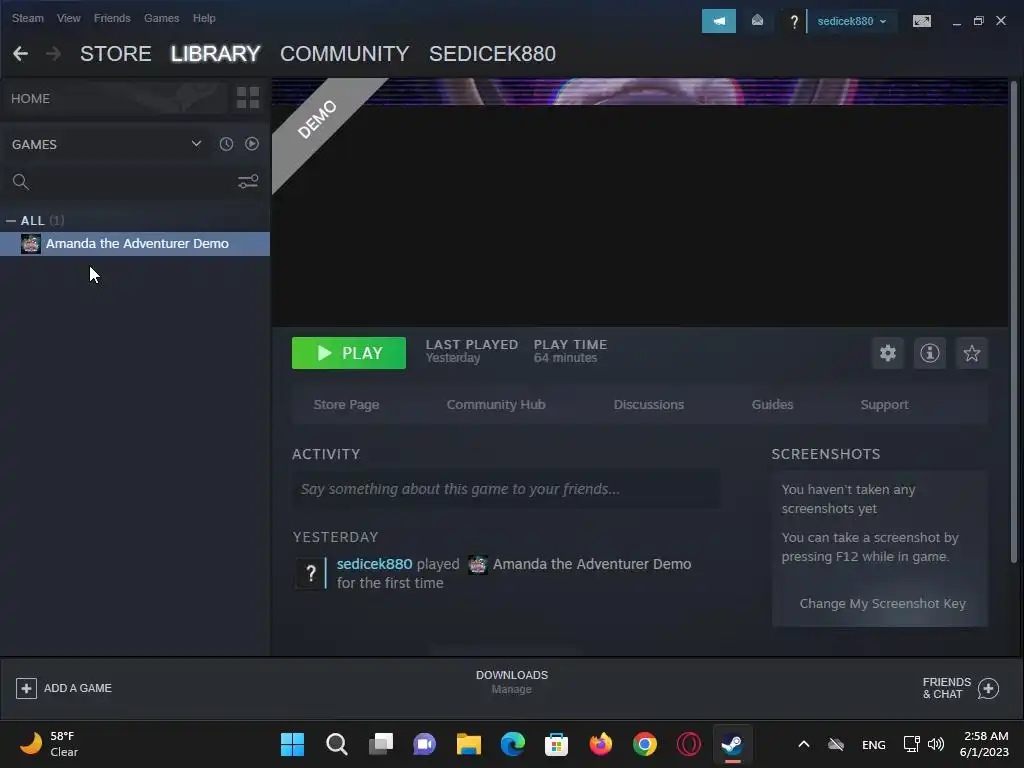
Task: Click the announcements megaphone icon
Action: [x=718, y=21]
